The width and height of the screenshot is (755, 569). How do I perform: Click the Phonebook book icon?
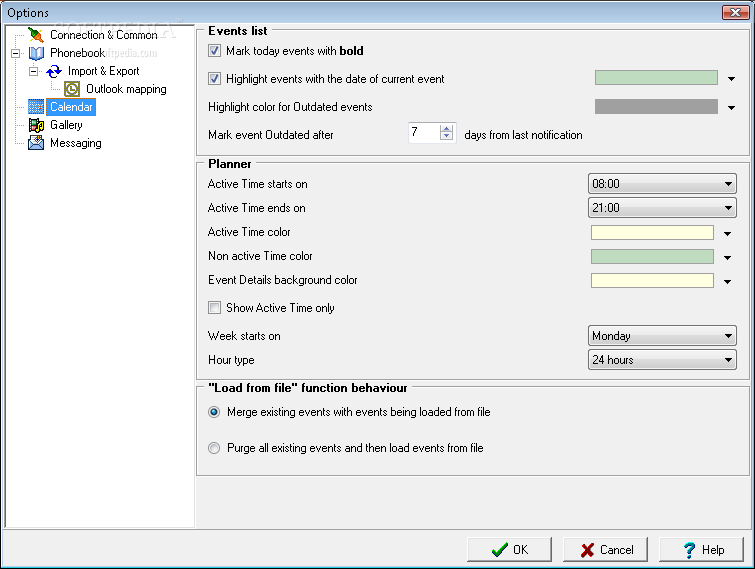36,53
